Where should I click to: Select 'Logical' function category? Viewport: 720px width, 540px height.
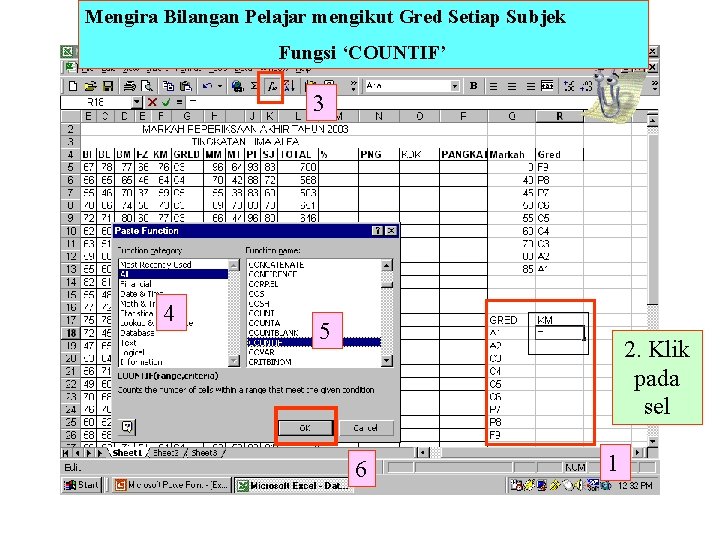click(x=174, y=352)
